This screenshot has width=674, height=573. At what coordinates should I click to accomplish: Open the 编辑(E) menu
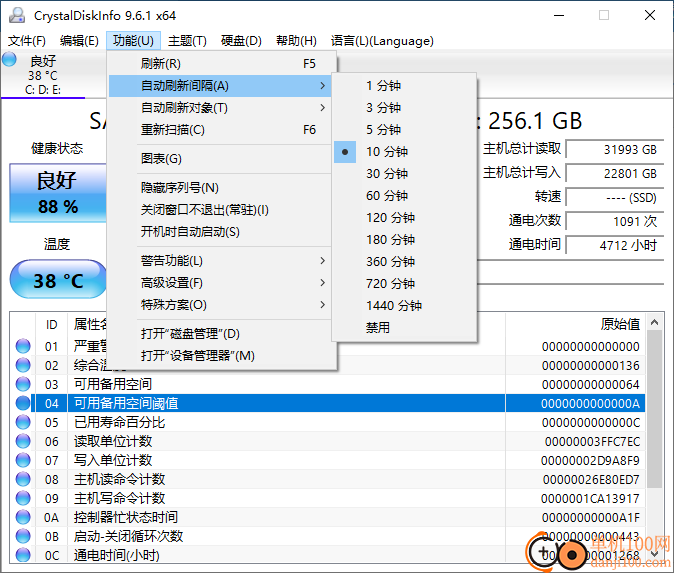[79, 41]
